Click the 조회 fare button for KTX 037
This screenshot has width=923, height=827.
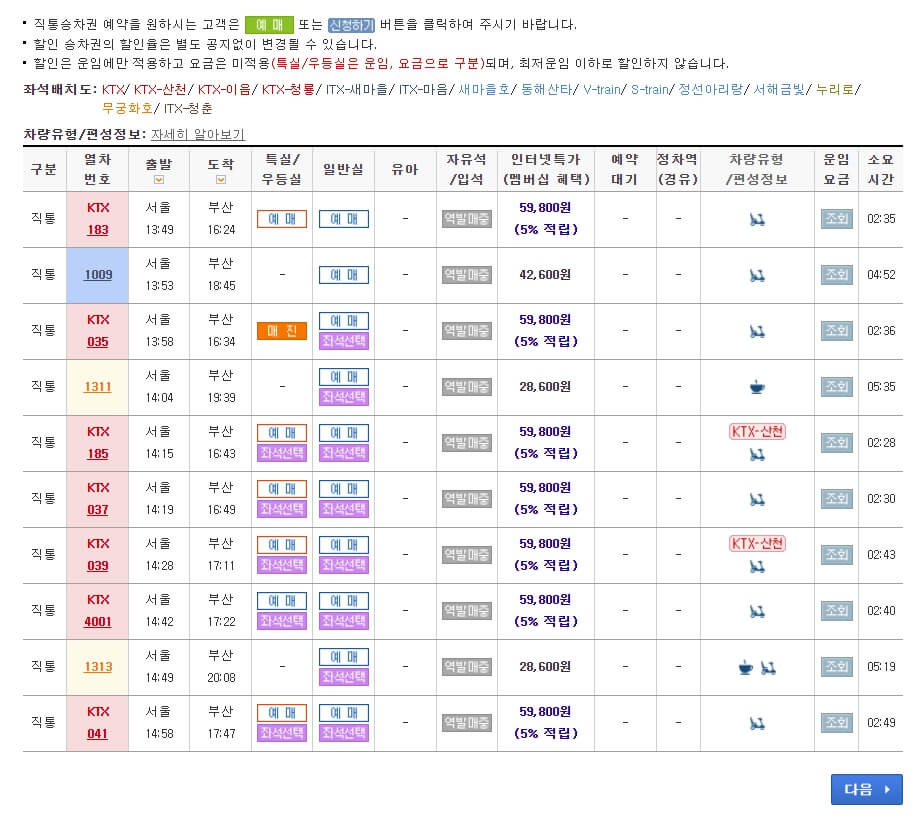point(836,498)
